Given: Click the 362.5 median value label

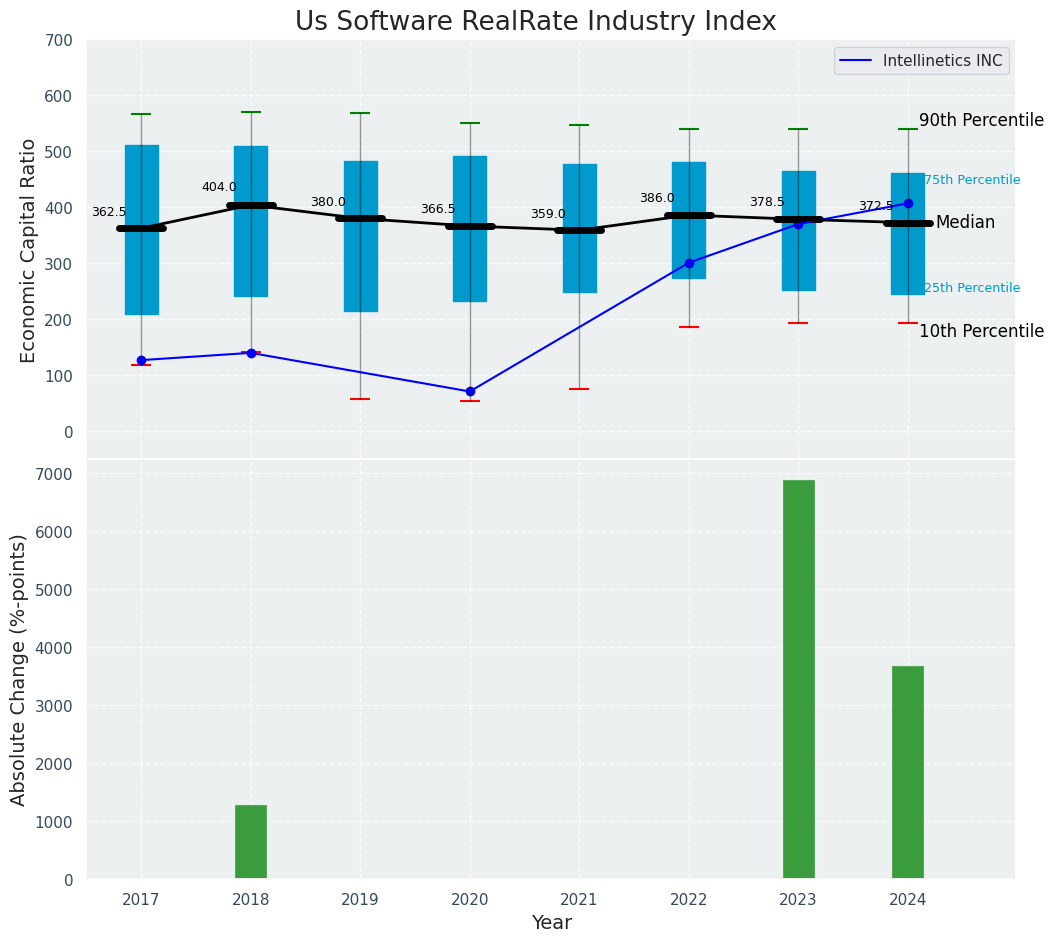Looking at the screenshot, I should tap(109, 212).
